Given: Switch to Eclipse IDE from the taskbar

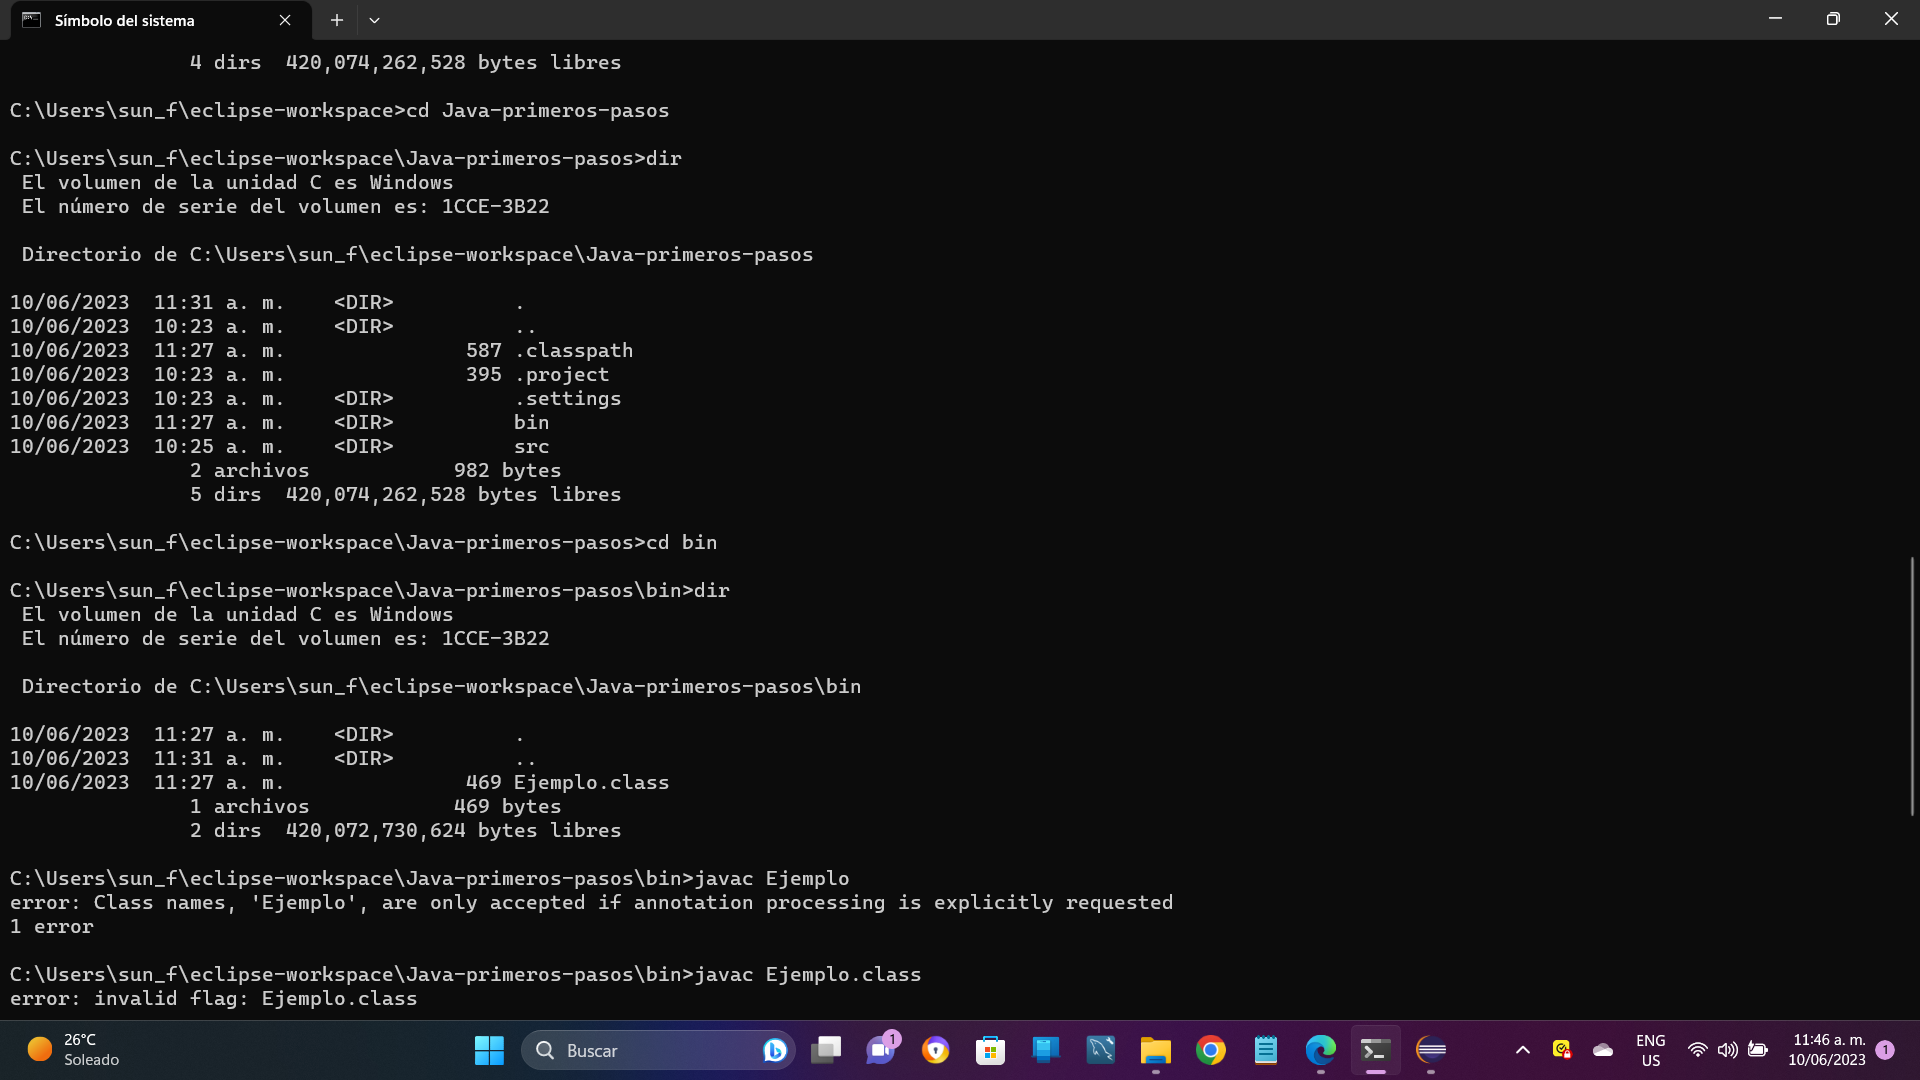Looking at the screenshot, I should [x=1431, y=1050].
